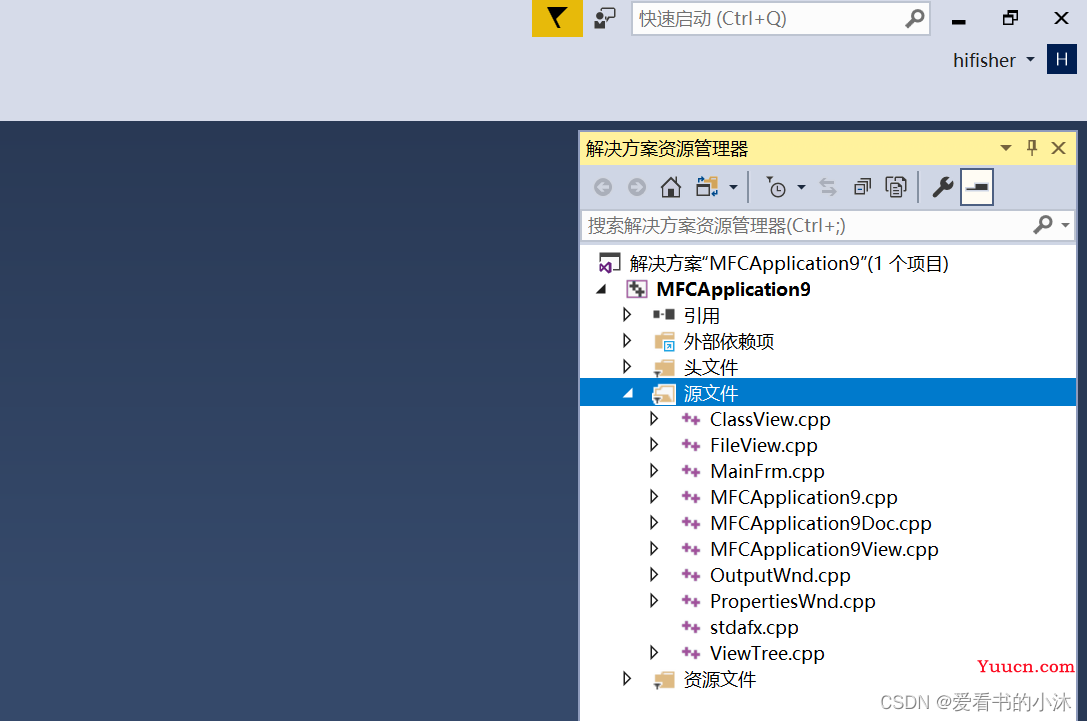1087x721 pixels.
Task: Expand MFCApplication9View.cpp node
Action: pos(654,549)
